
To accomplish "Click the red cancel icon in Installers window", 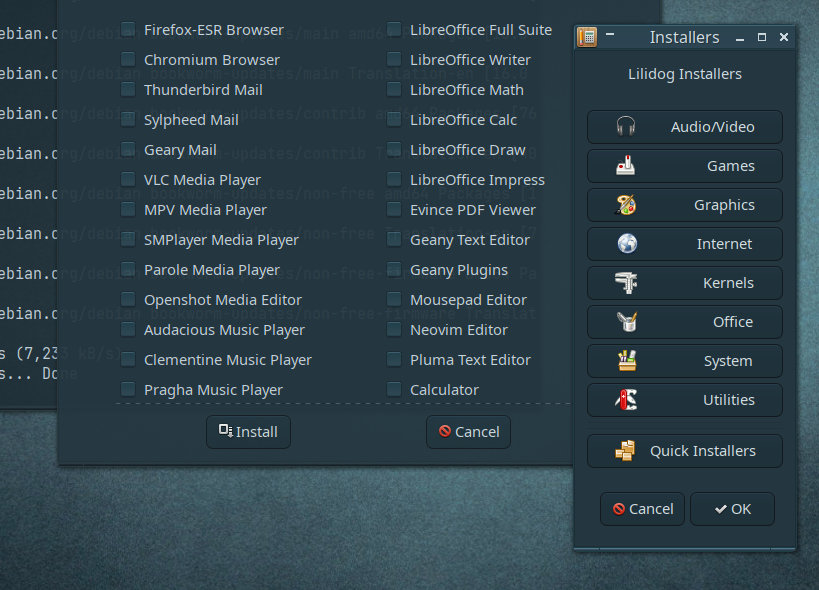I will 619,509.
